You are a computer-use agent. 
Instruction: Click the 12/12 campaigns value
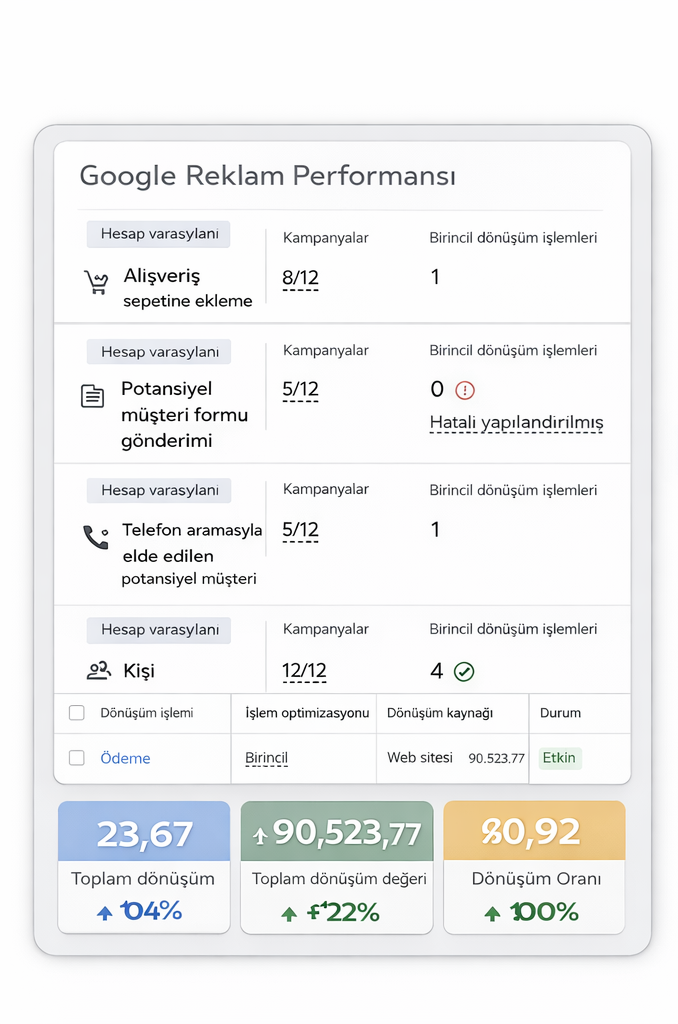[x=304, y=671]
